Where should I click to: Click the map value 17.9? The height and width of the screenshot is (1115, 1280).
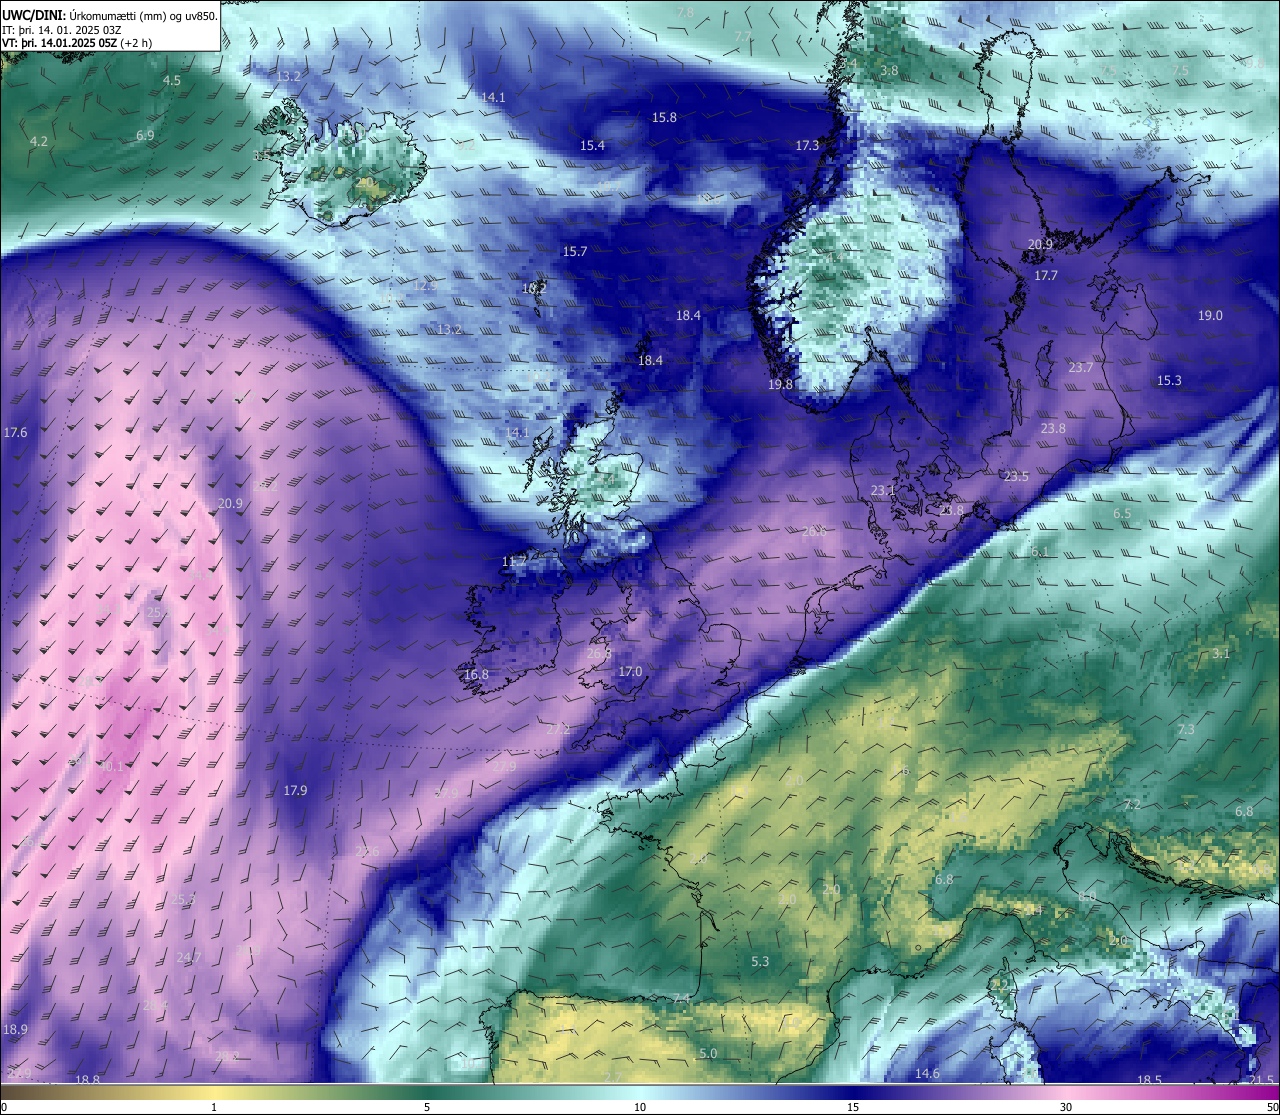pos(295,790)
